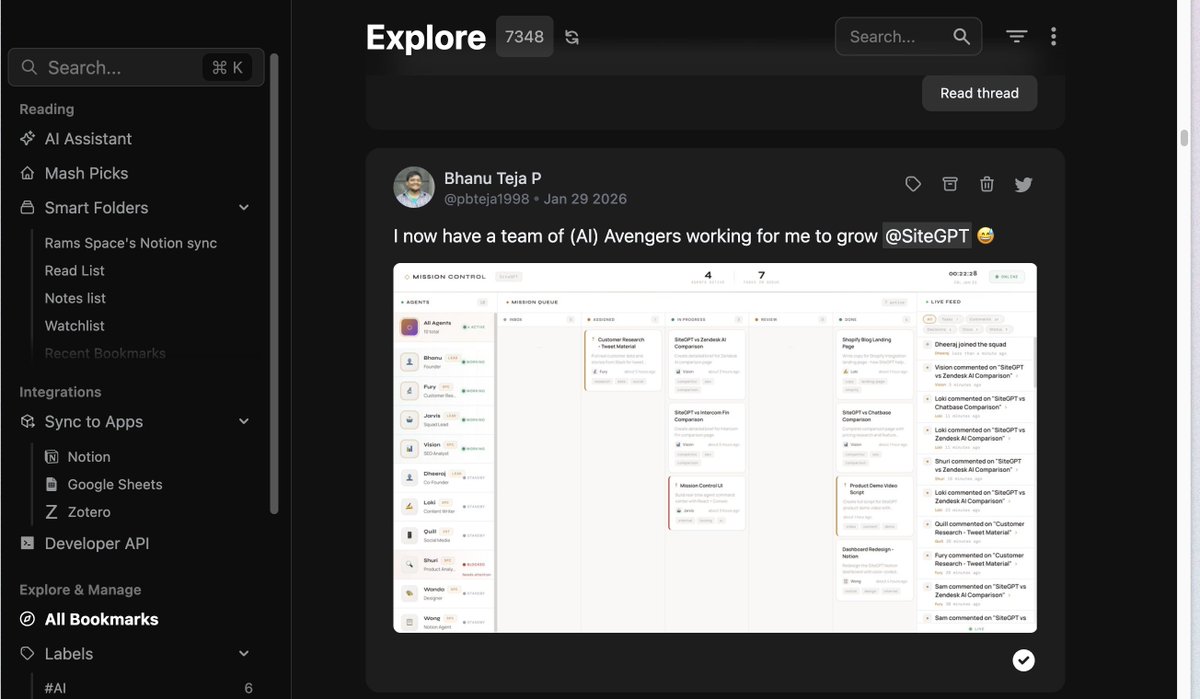Select All Bookmarks in the sidebar
Viewport: 1200px width, 699px height.
click(101, 619)
